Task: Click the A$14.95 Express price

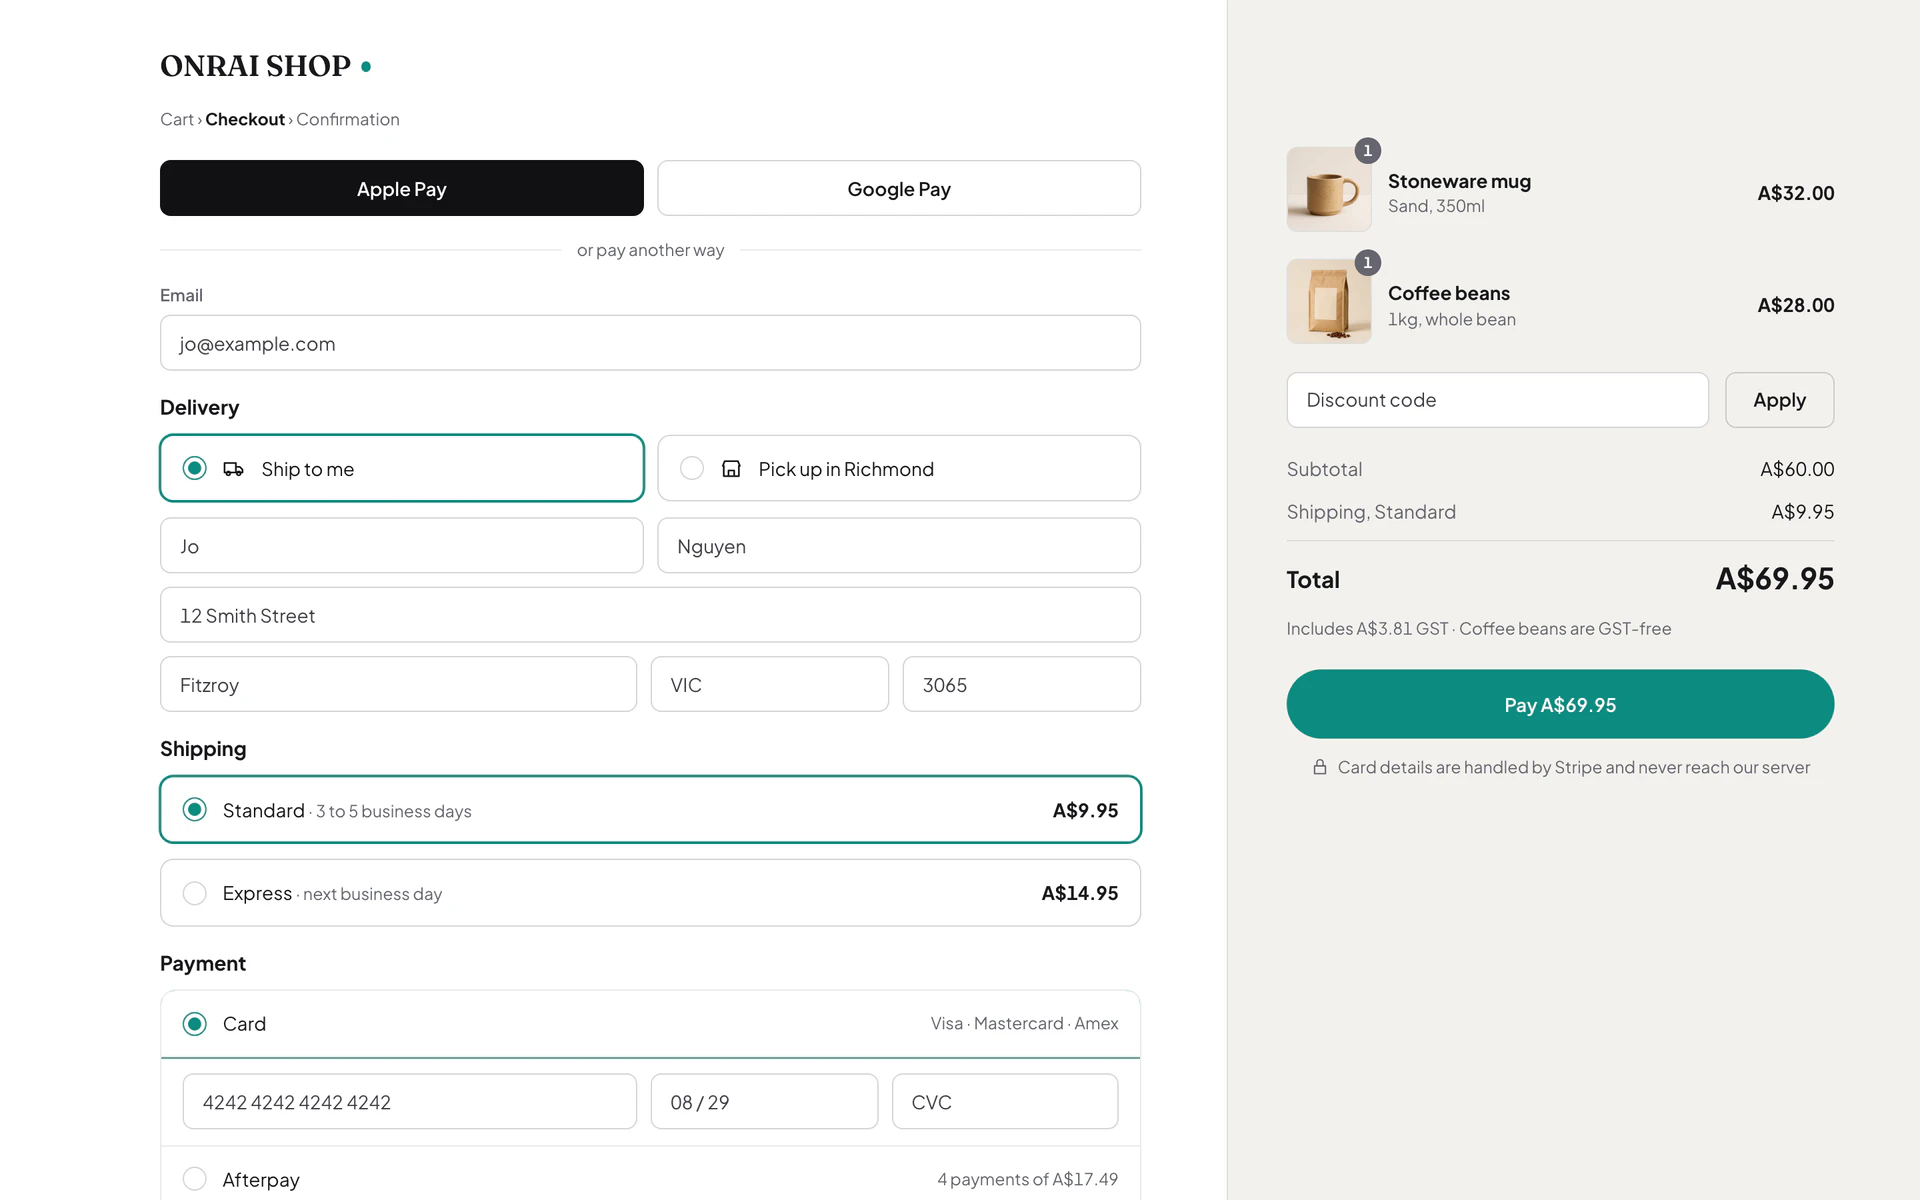Action: [x=1079, y=893]
